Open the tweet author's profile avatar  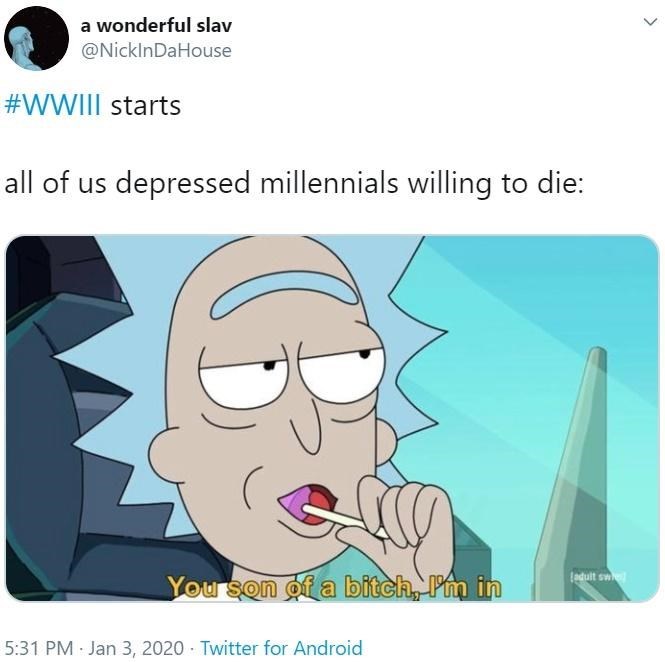(36, 38)
